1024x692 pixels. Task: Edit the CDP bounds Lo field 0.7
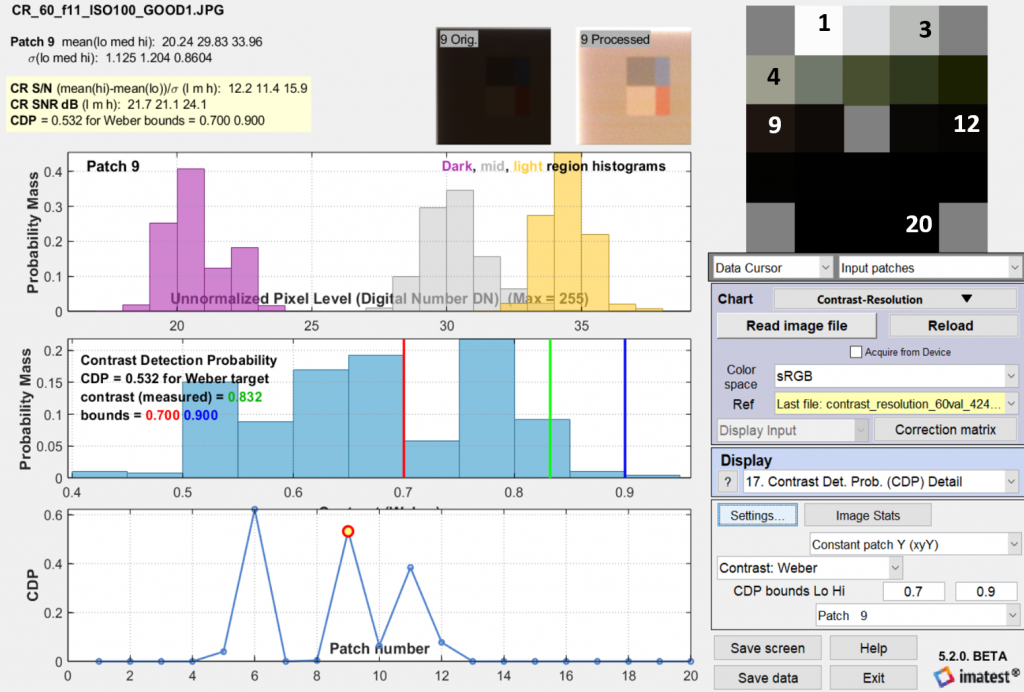(x=913, y=591)
